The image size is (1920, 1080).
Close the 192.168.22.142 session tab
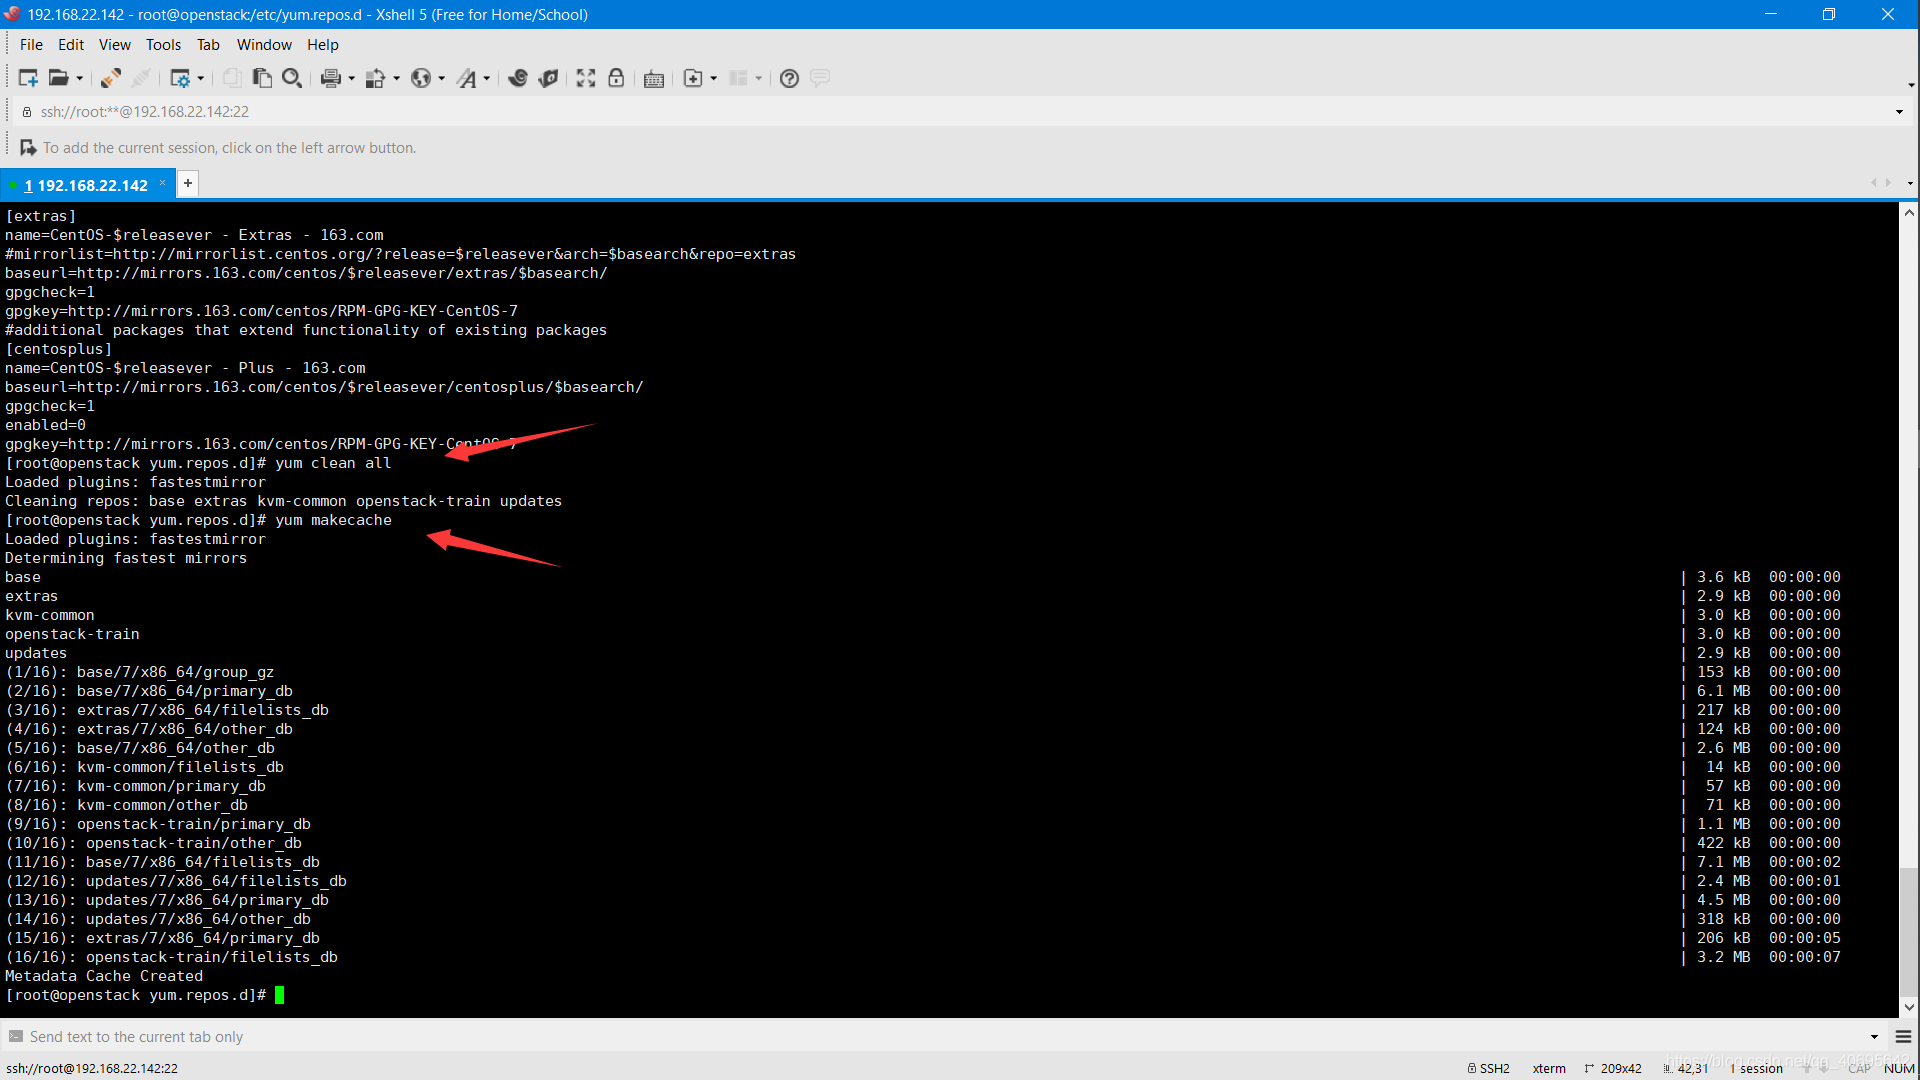[162, 183]
